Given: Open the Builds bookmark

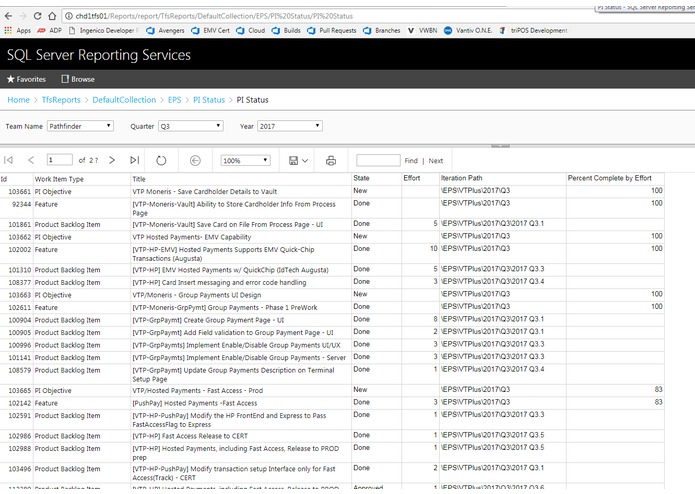Looking at the screenshot, I should pos(286,31).
